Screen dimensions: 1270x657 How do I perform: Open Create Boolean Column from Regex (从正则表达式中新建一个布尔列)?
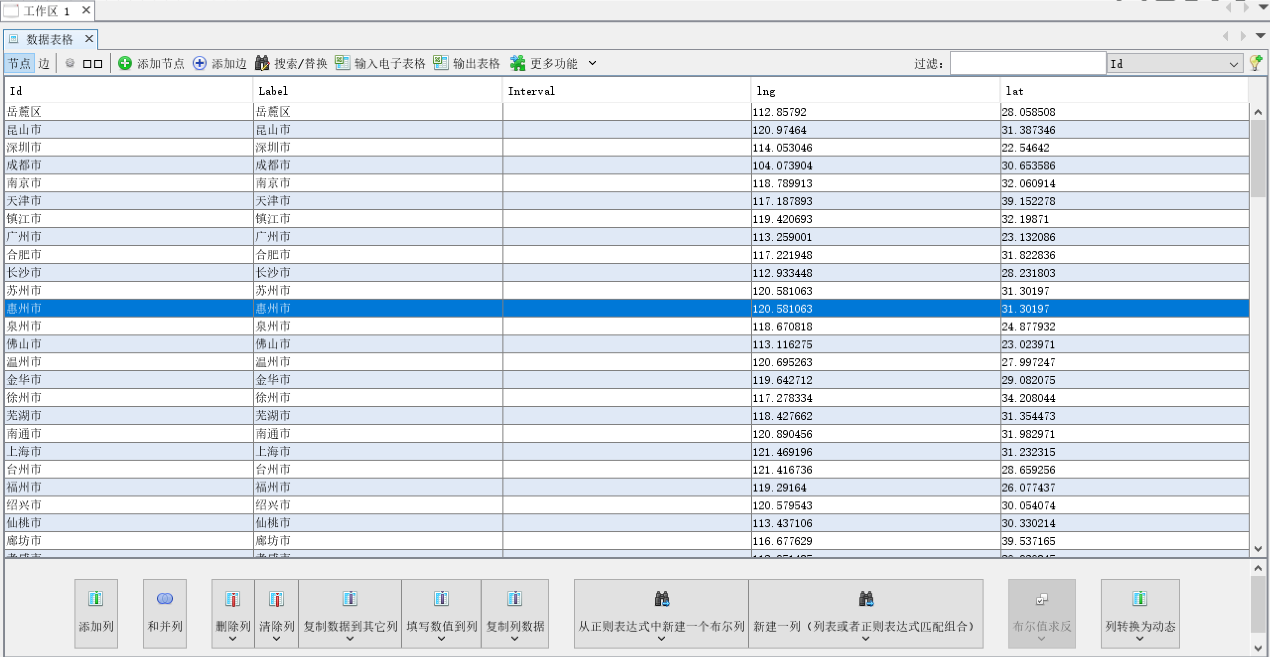coord(661,613)
